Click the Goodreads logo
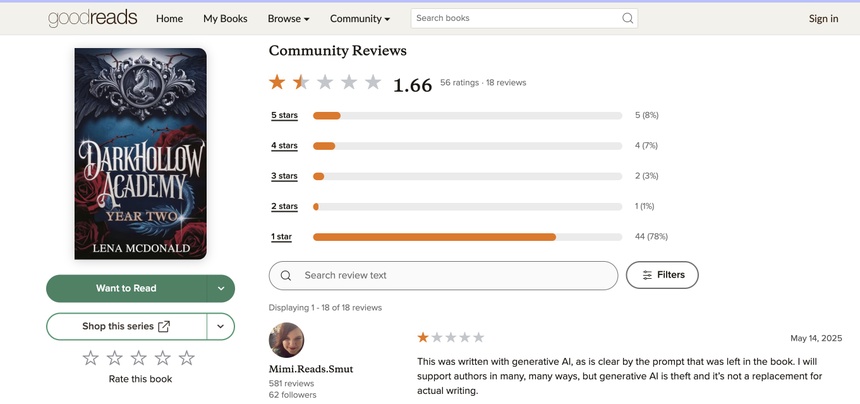The image size is (860, 404). (93, 18)
